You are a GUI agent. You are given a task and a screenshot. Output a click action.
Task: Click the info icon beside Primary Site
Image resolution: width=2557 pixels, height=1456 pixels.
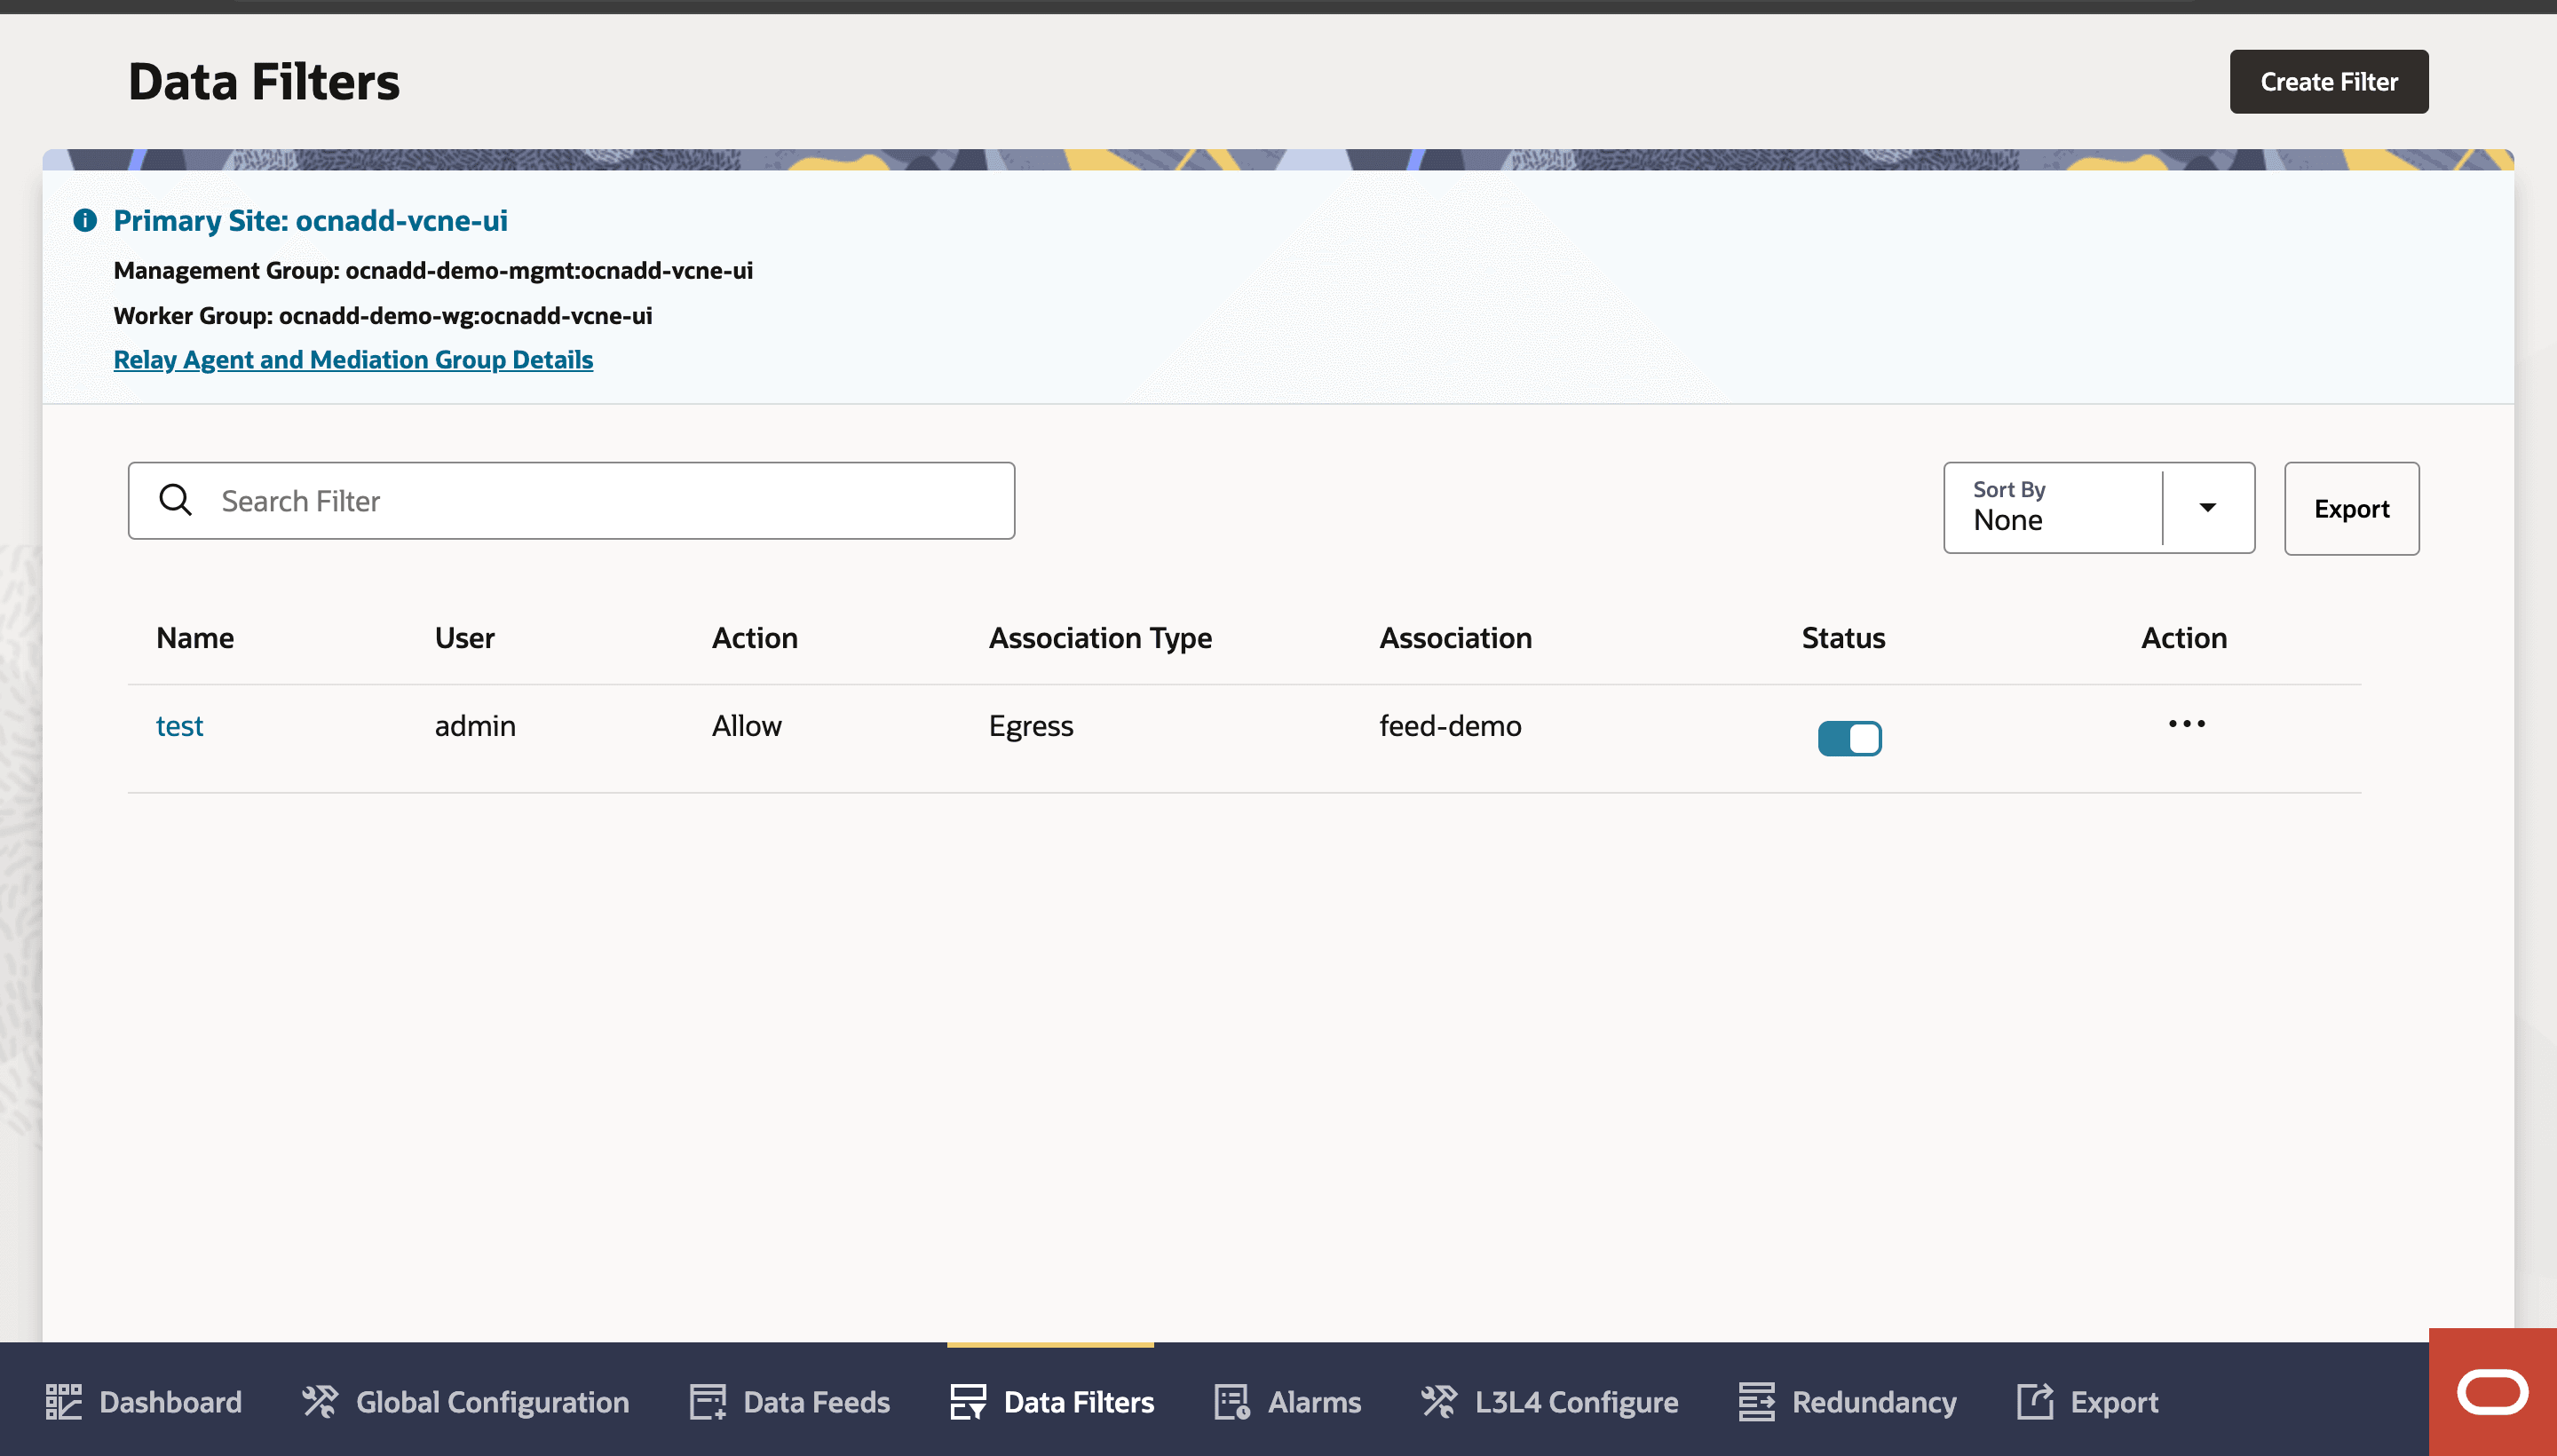(x=85, y=220)
